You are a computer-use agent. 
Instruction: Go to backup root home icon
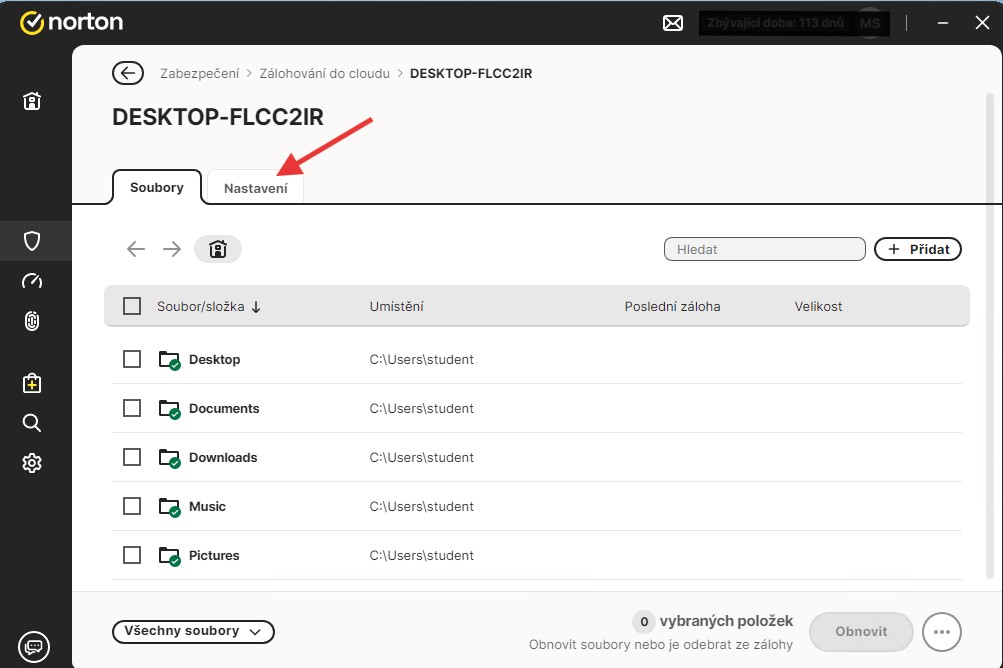(x=217, y=249)
